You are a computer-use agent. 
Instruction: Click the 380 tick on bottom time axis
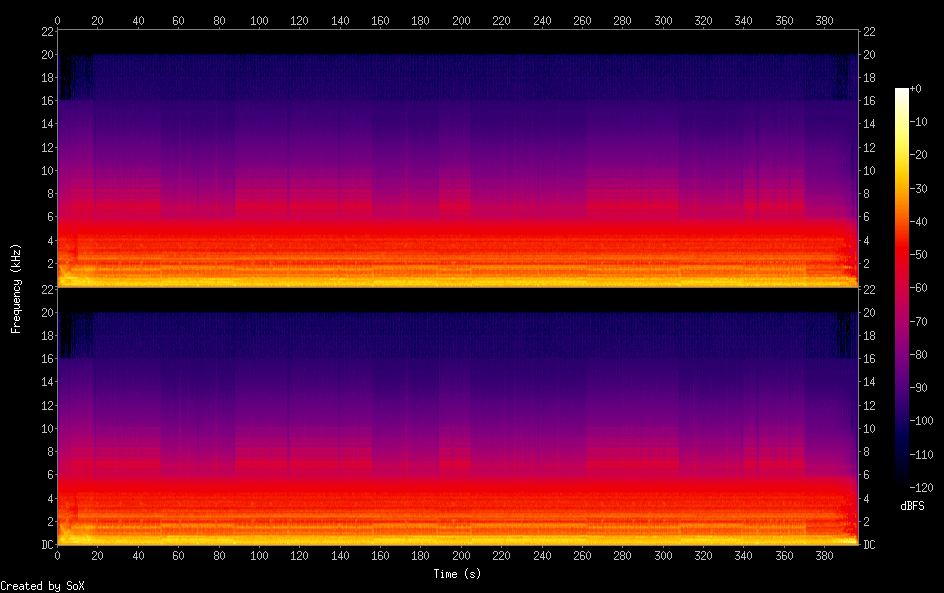[x=825, y=555]
